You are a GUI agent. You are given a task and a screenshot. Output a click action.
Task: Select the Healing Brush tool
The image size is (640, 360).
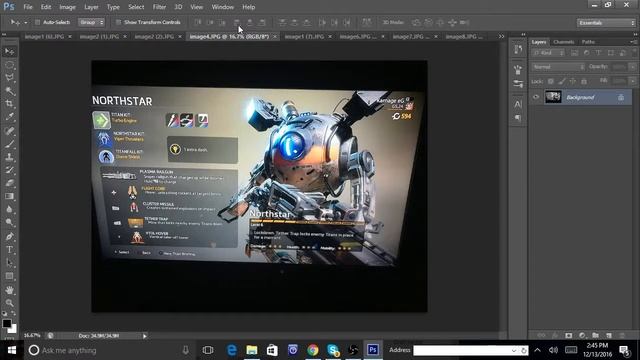point(9,131)
